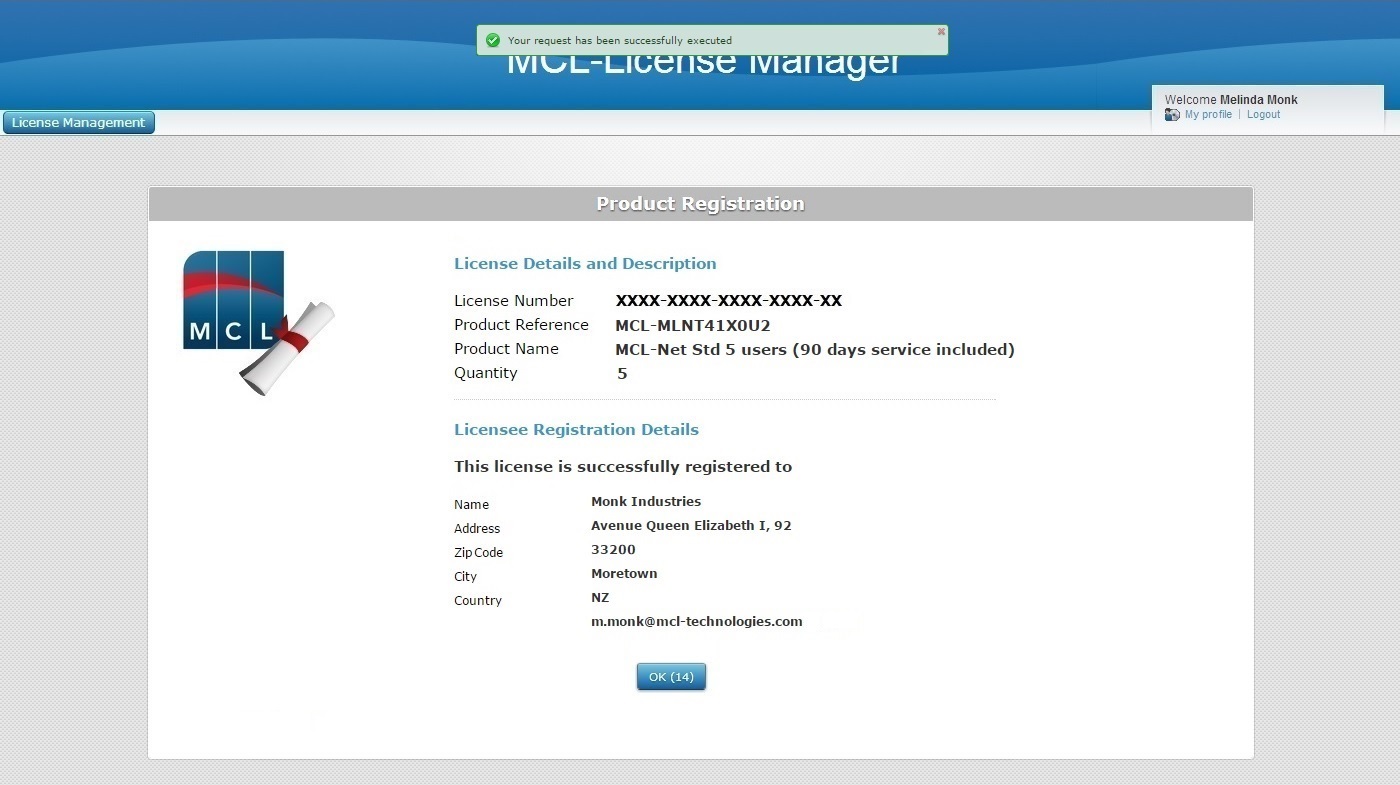
Task: Click the MCL-Net Std 5 users product name
Action: click(x=814, y=349)
